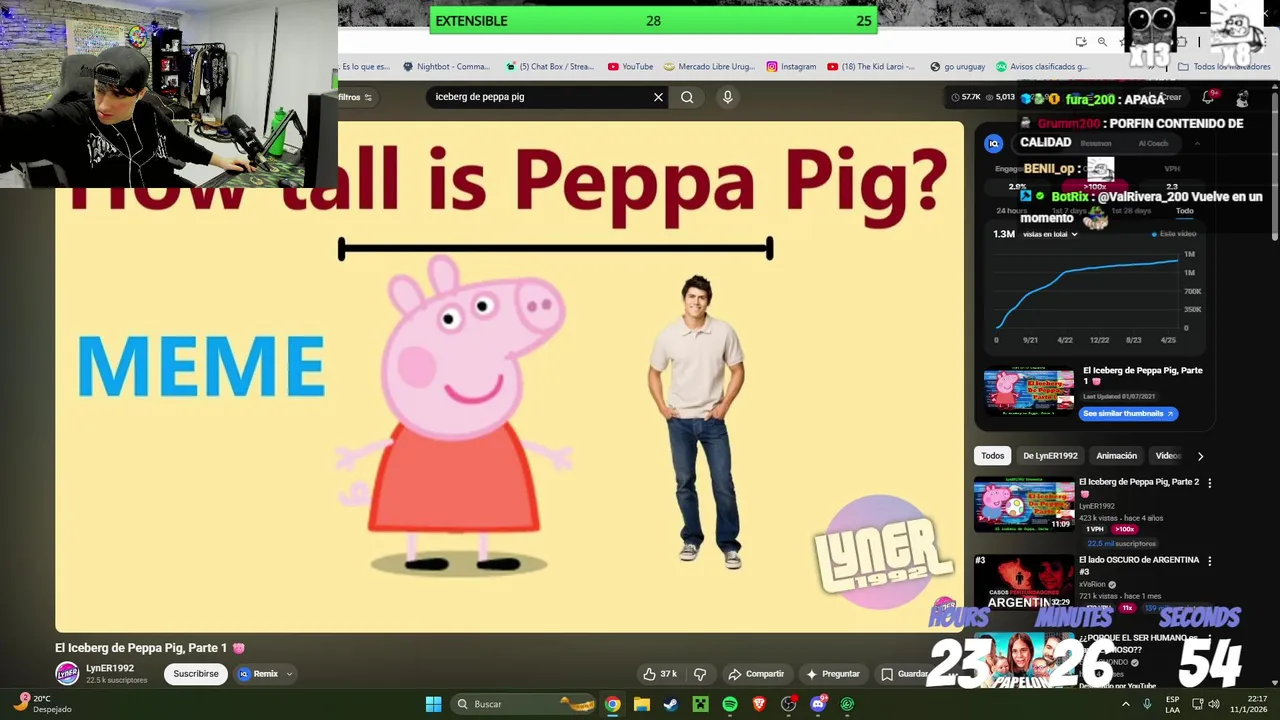Click the 'El Iceberg de Peppa Pig, Parte 1' panel thumbnail
The height and width of the screenshot is (720, 1280).
pos(1028,392)
